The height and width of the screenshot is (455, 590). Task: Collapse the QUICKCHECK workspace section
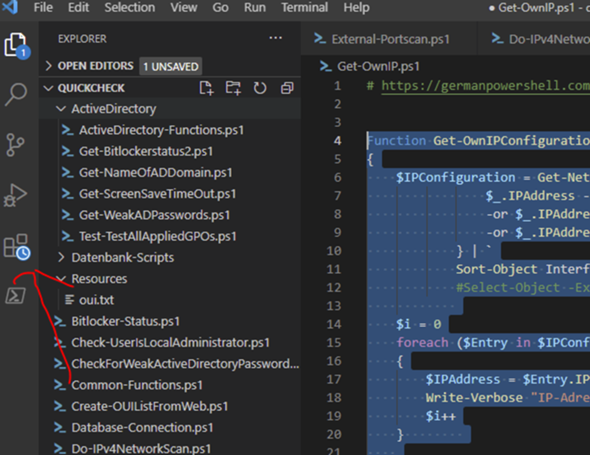tap(48, 88)
